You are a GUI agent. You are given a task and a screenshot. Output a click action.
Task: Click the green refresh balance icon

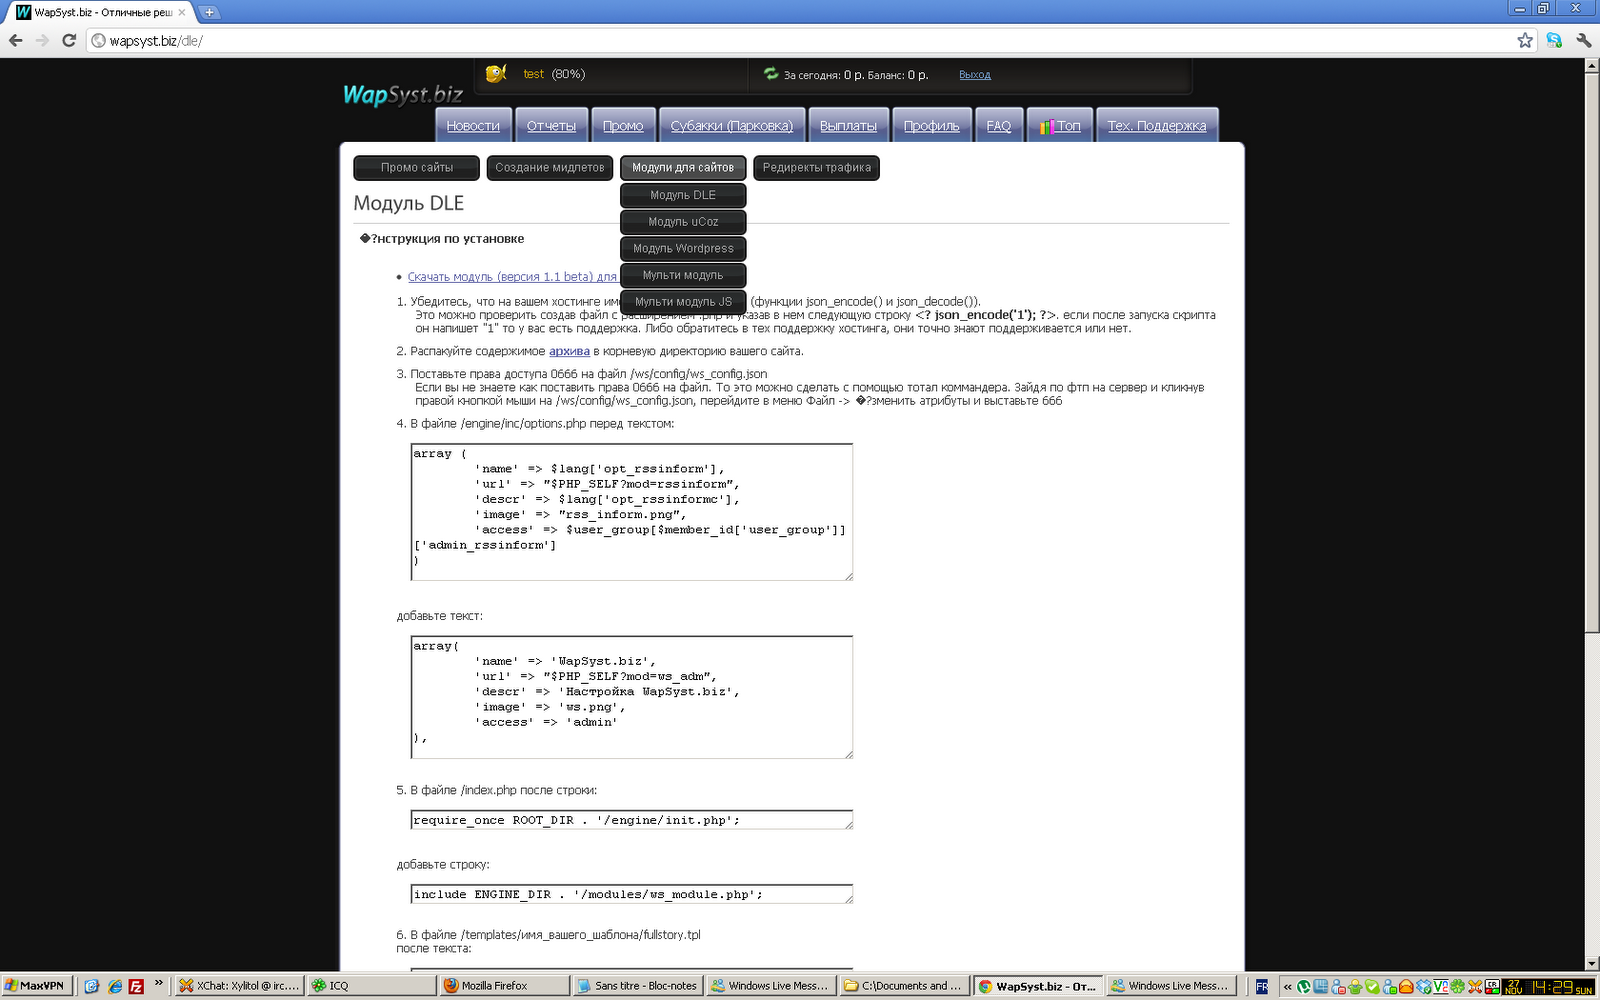point(771,74)
